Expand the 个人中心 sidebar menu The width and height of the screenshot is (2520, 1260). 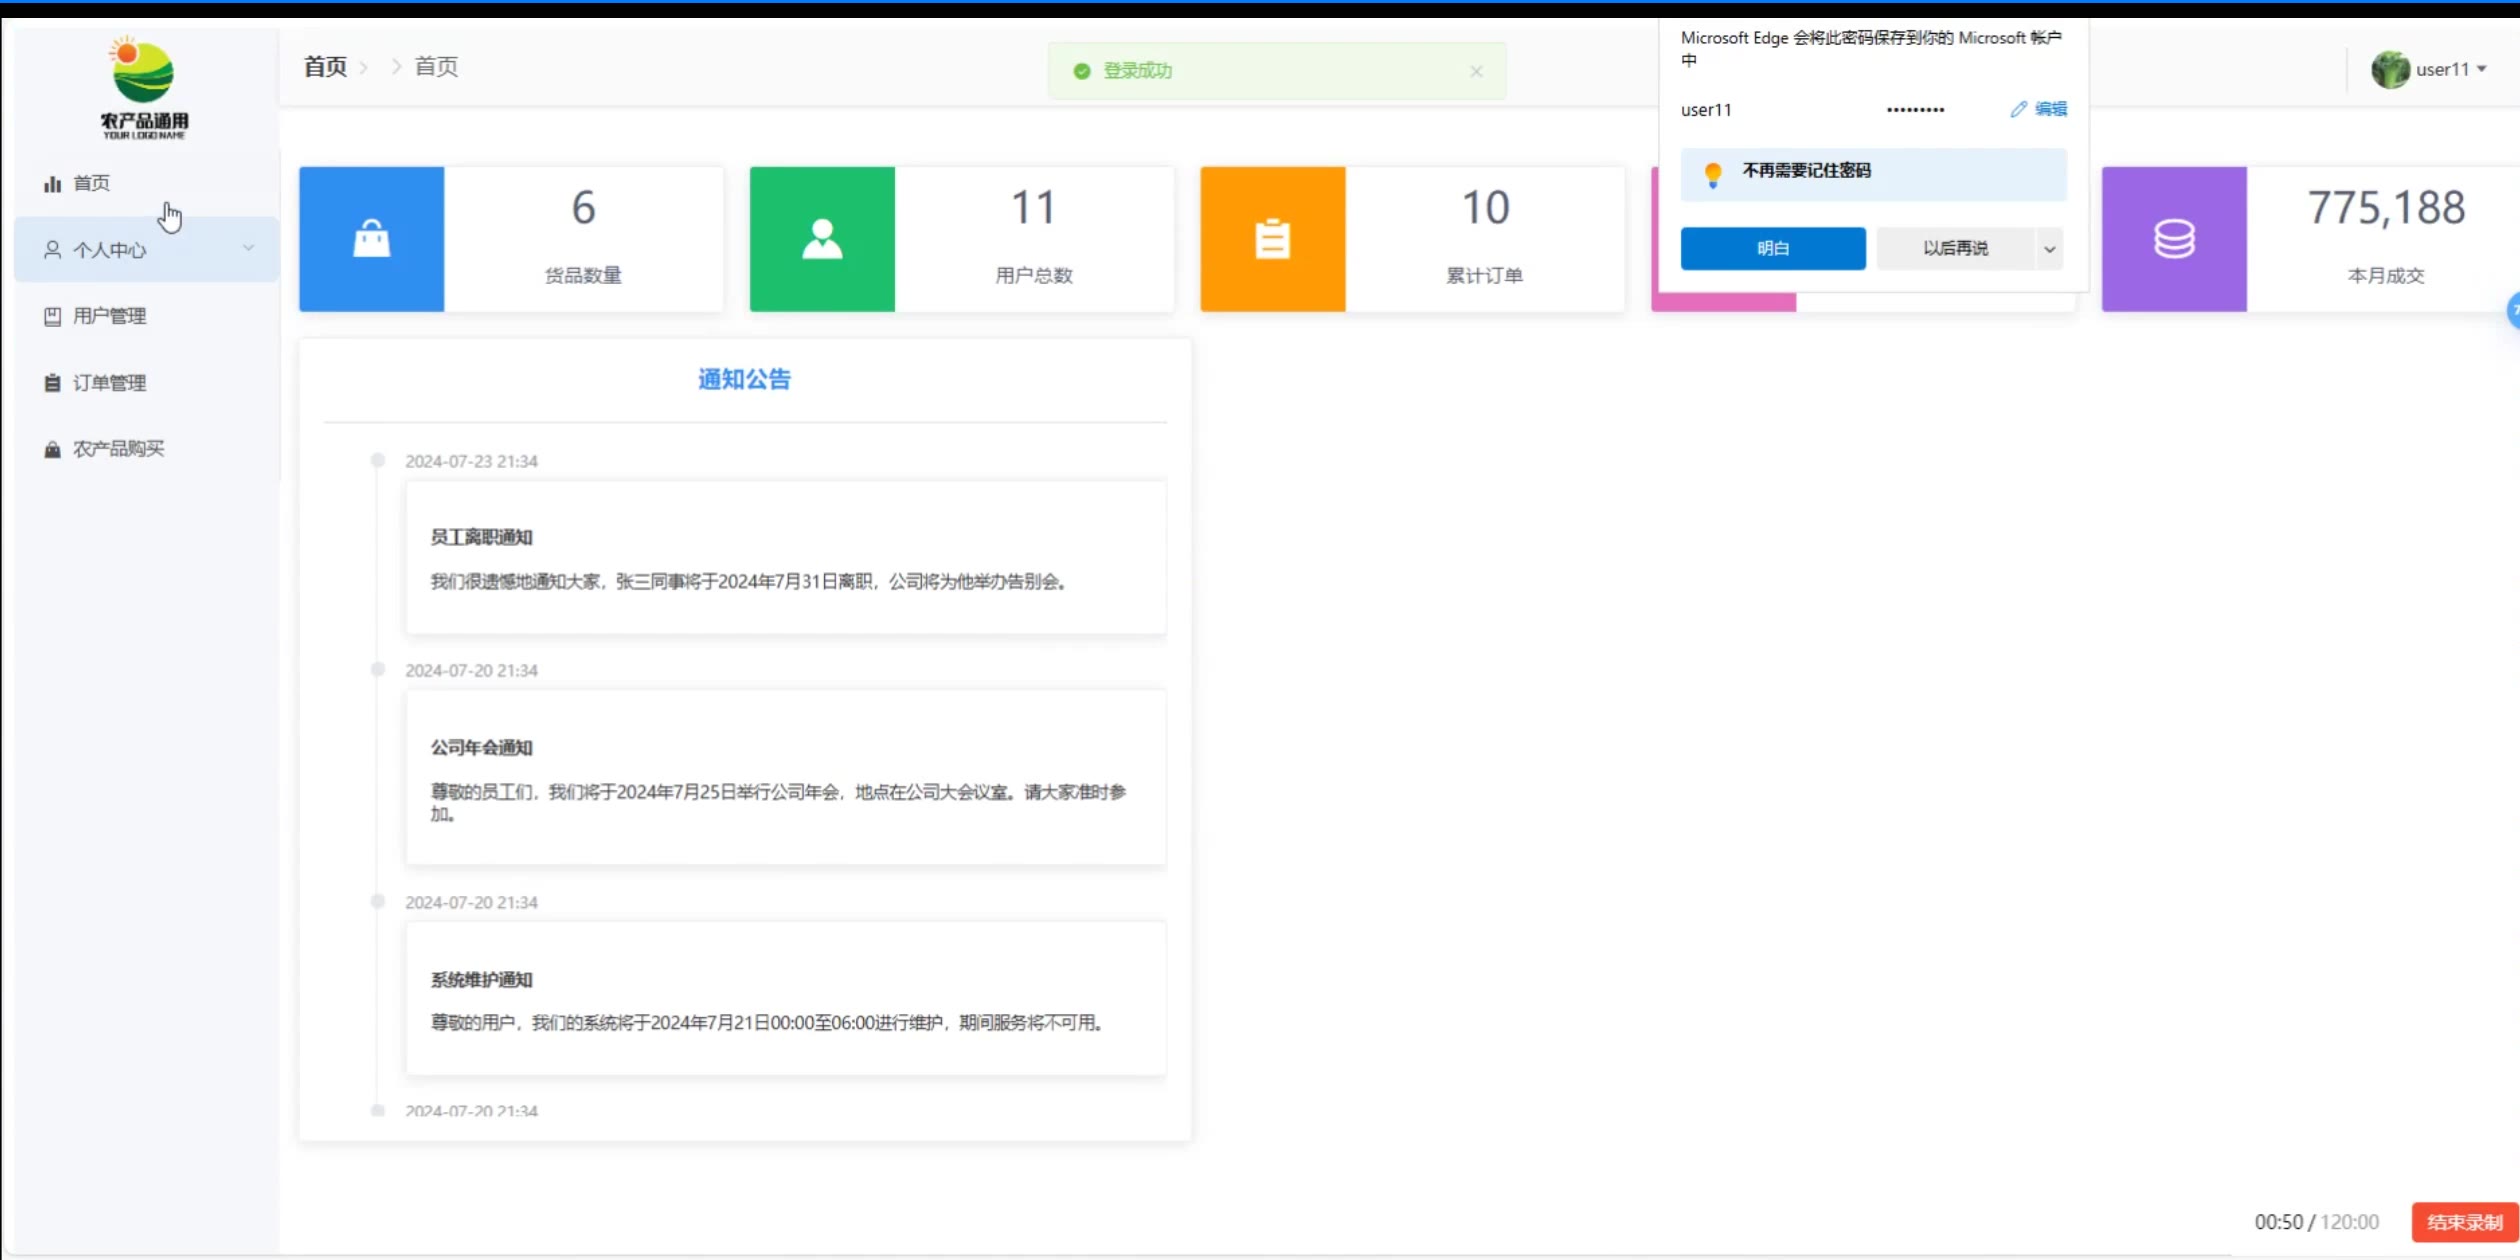(146, 249)
